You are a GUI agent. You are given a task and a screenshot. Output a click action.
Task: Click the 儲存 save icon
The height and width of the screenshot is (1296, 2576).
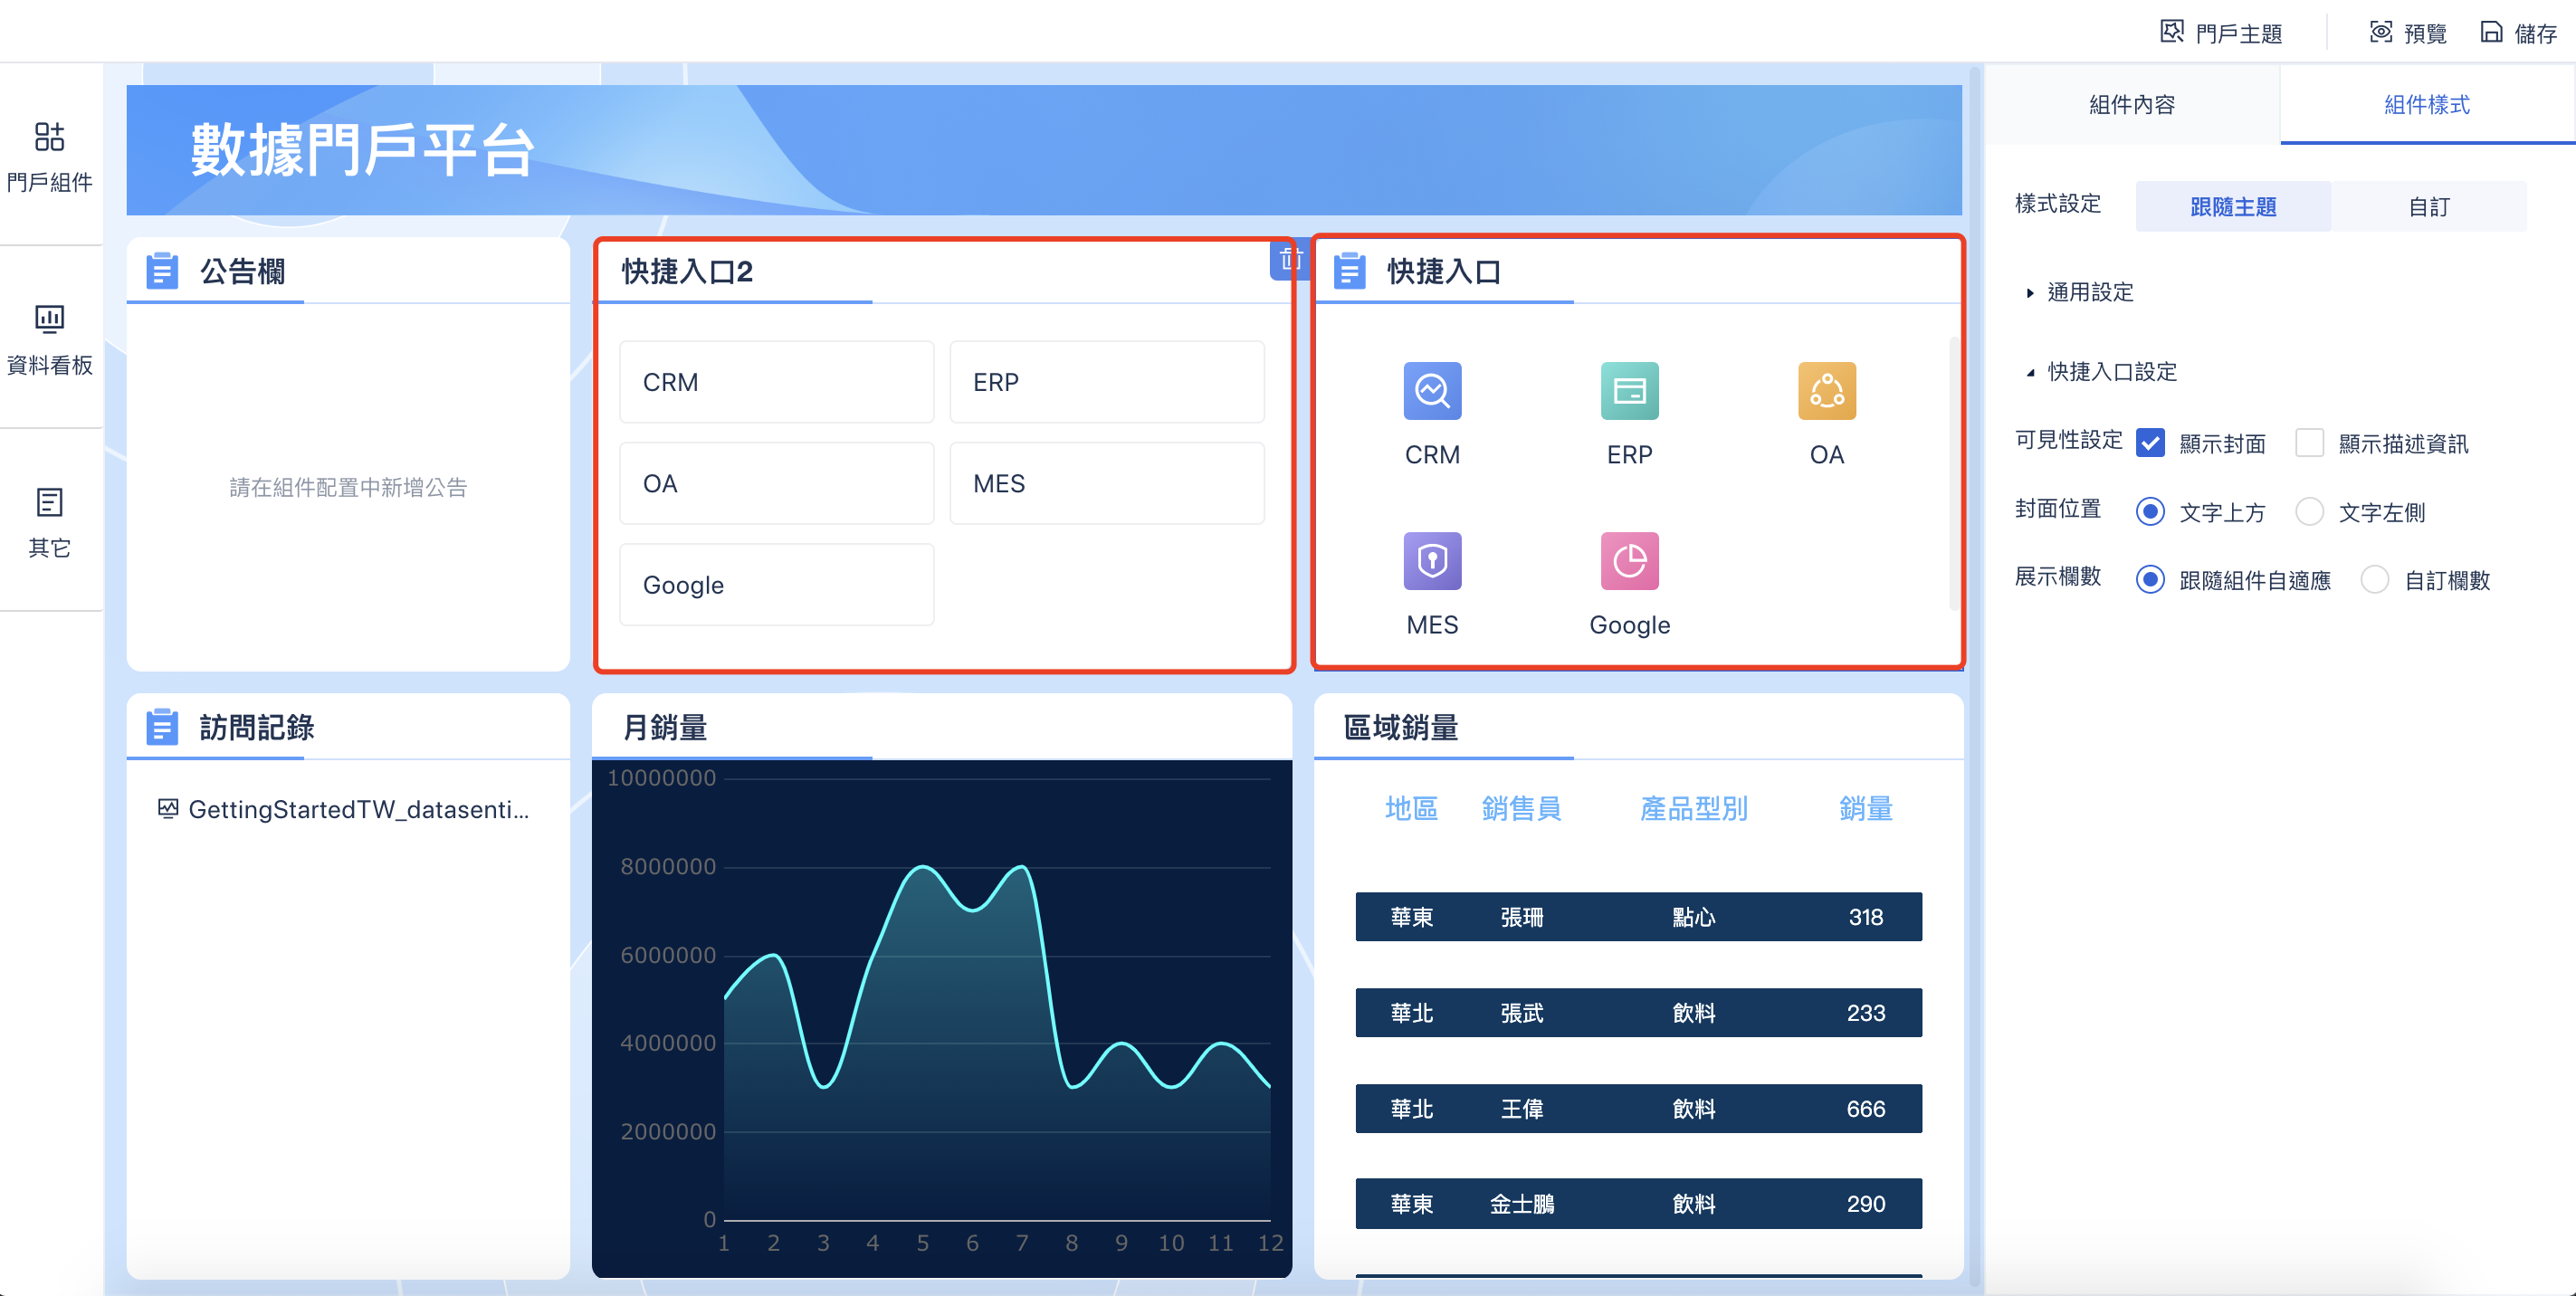click(2491, 32)
